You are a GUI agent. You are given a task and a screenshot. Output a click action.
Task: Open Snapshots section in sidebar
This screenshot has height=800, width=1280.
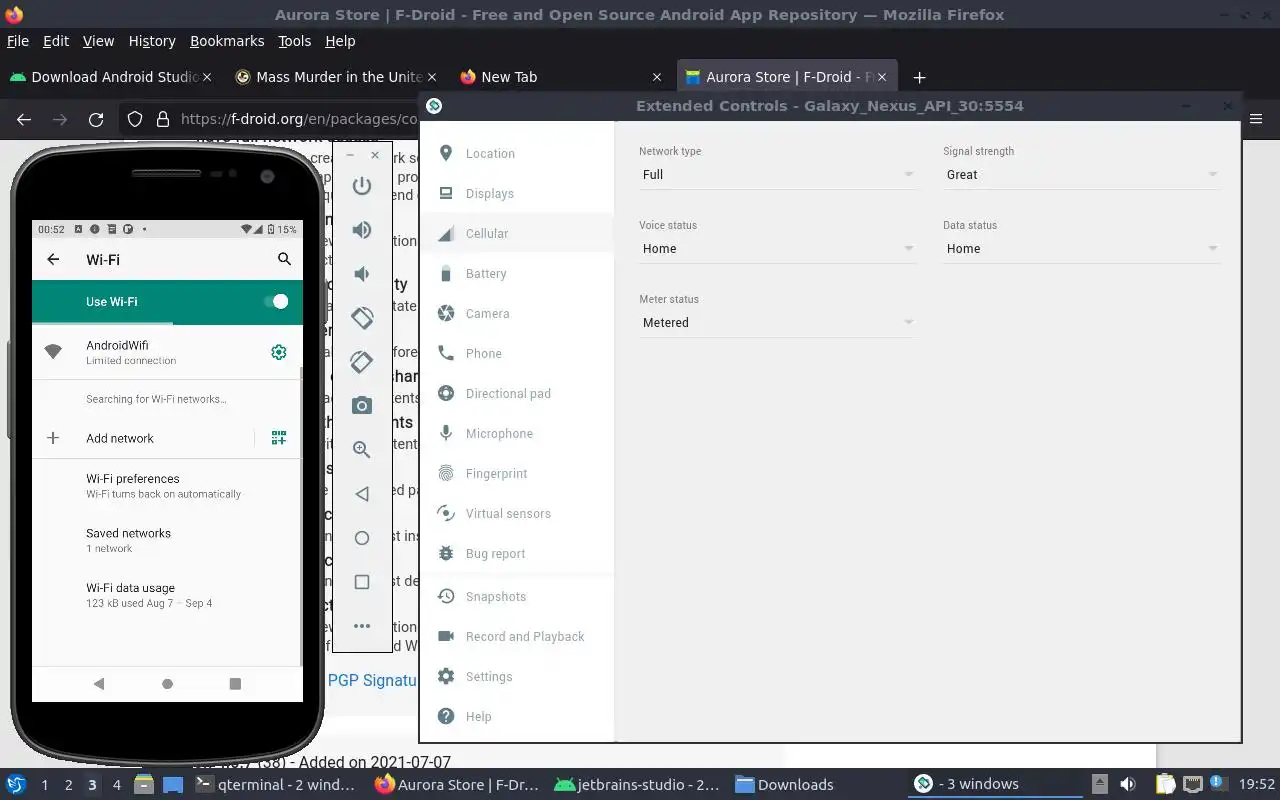pyautogui.click(x=516, y=597)
